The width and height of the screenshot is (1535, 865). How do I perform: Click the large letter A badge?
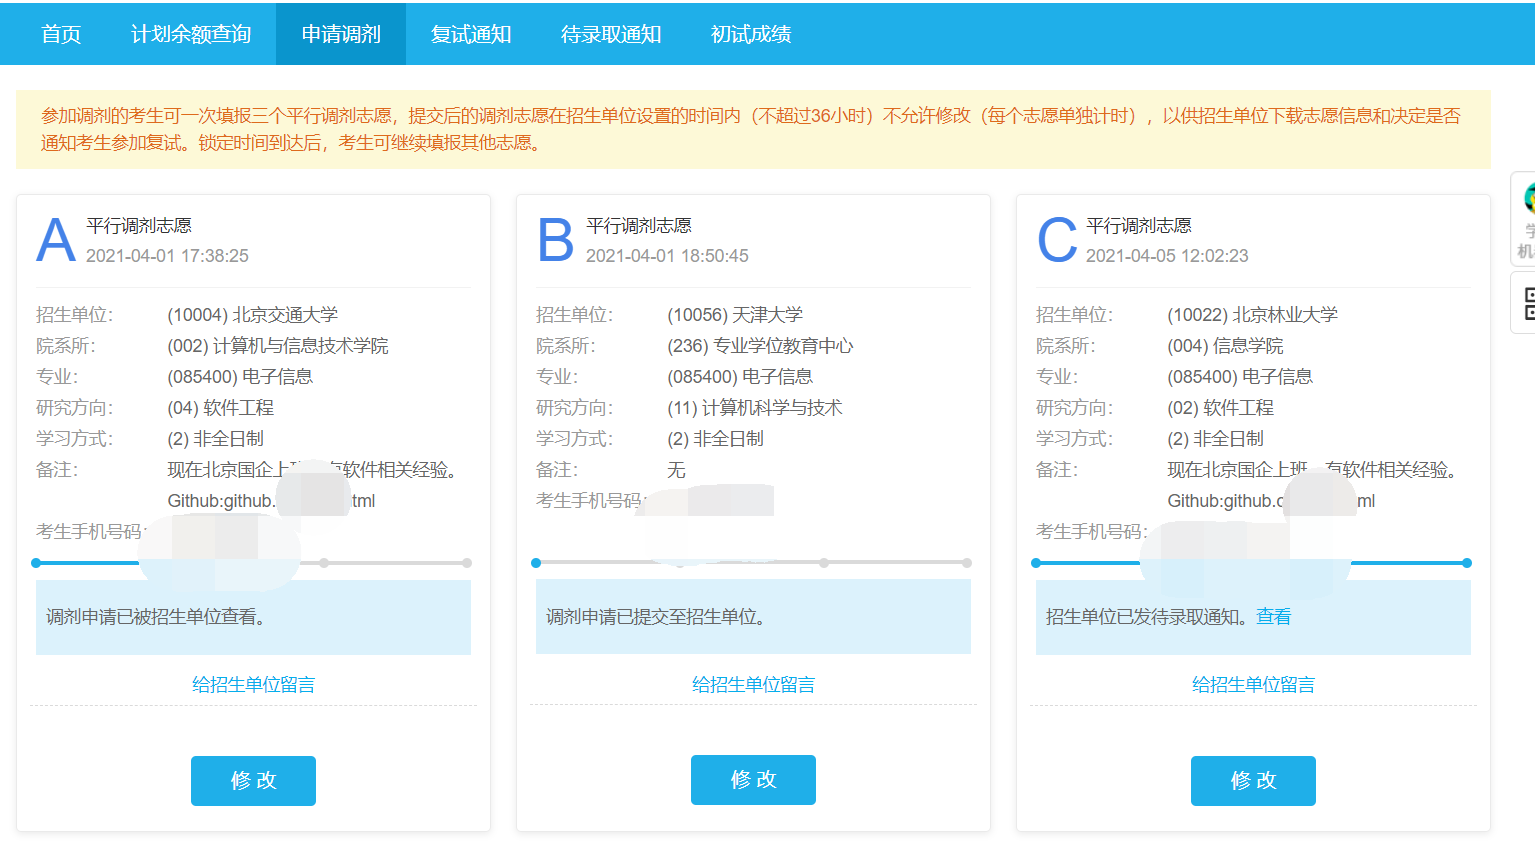(56, 240)
